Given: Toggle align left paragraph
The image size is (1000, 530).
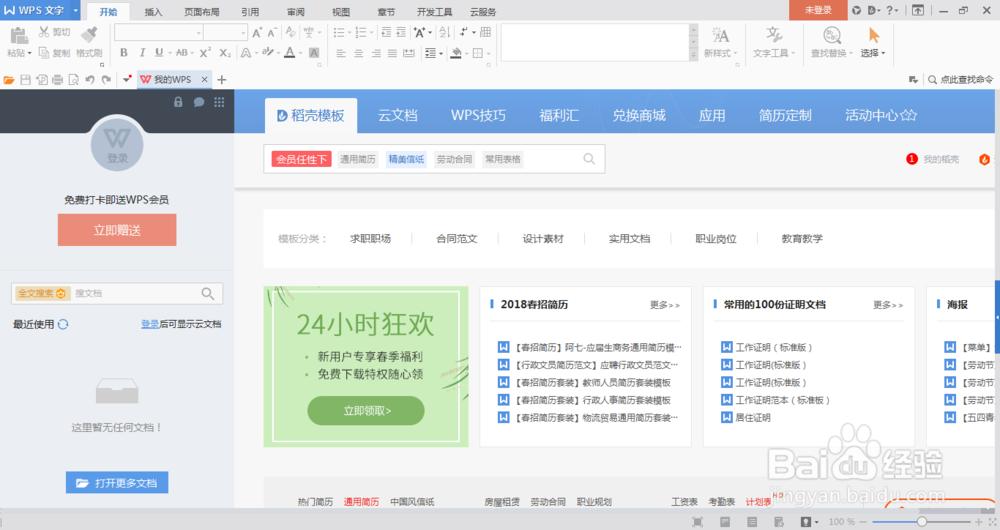Looking at the screenshot, I should [341, 54].
